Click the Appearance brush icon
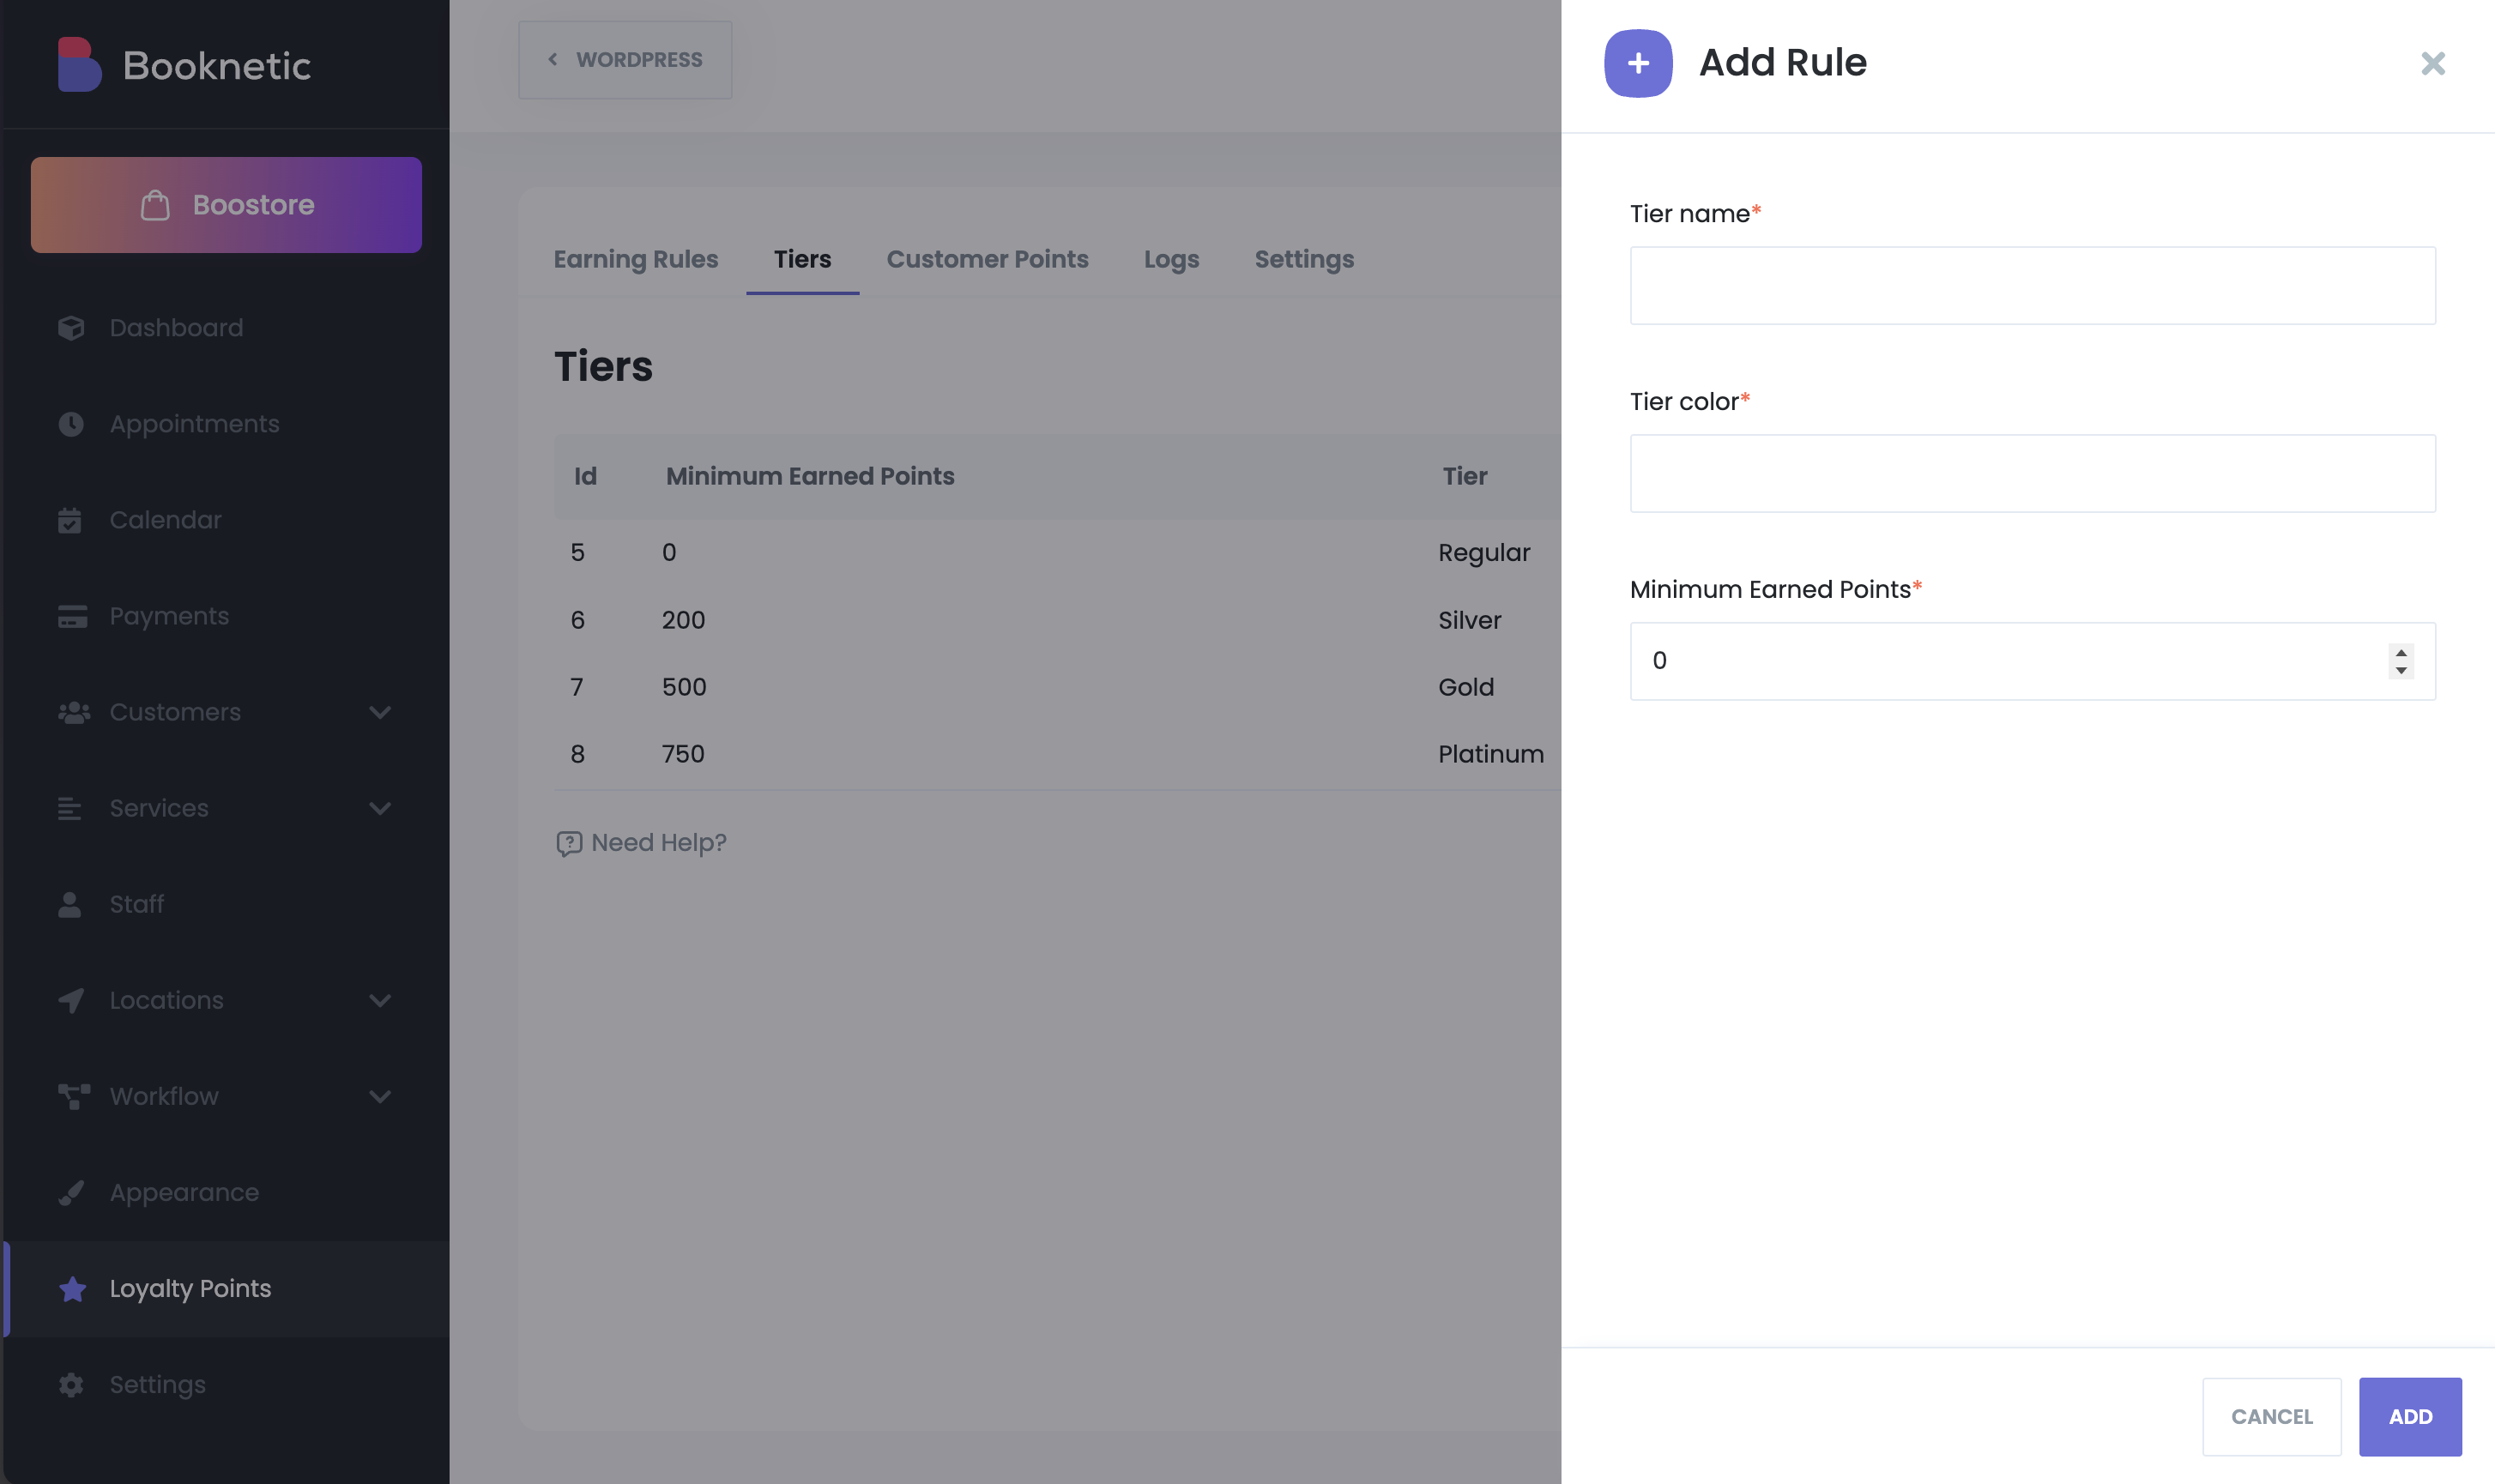The height and width of the screenshot is (1484, 2495). point(71,1192)
